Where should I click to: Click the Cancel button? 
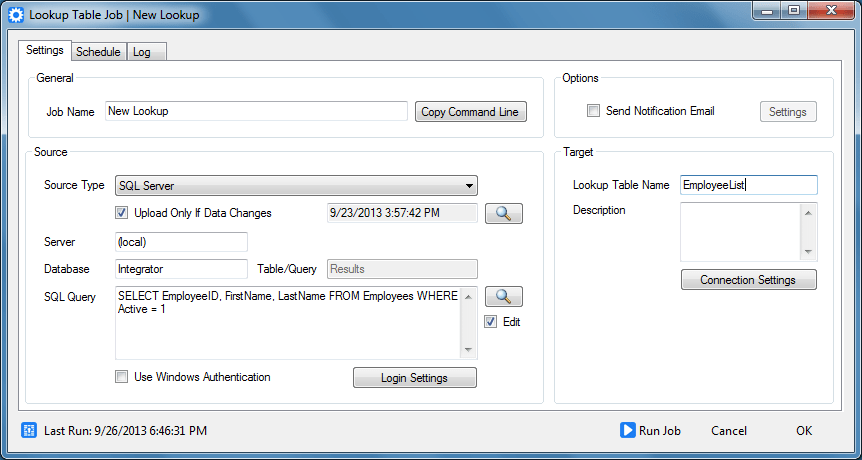(x=729, y=431)
